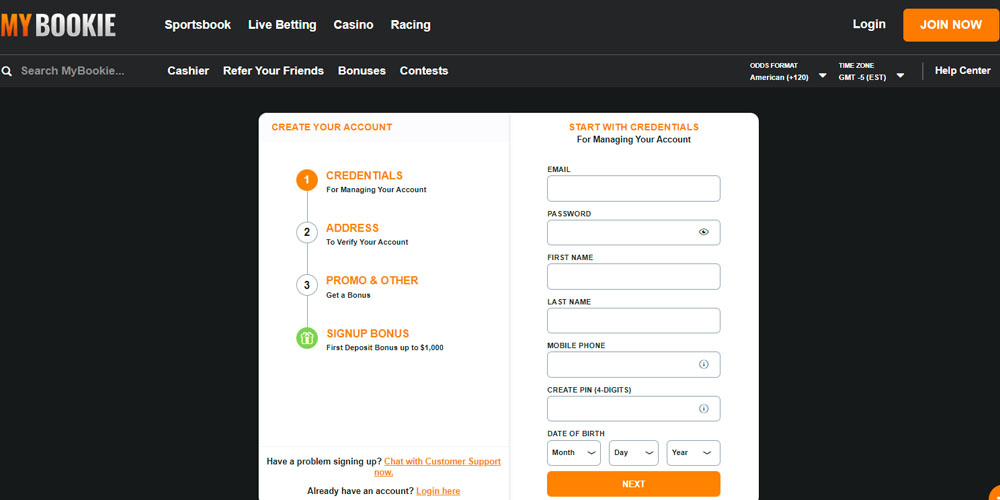Viewport: 1000px width, 500px height.
Task: Click the CREATE YOUR ACCOUNT heading
Action: point(332,127)
